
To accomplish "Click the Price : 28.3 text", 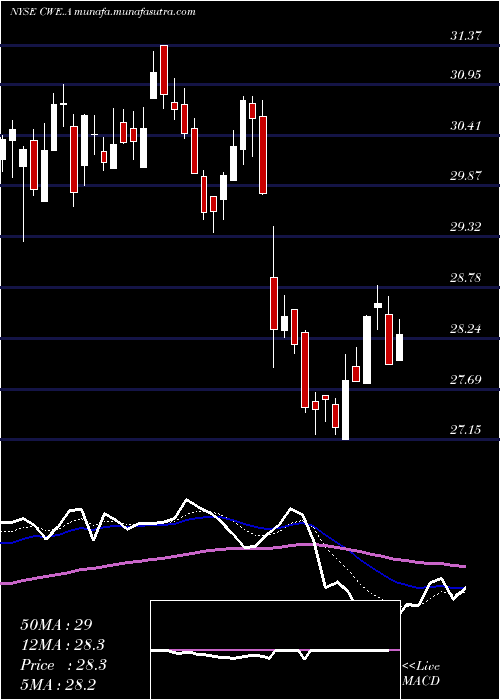I will (63, 665).
